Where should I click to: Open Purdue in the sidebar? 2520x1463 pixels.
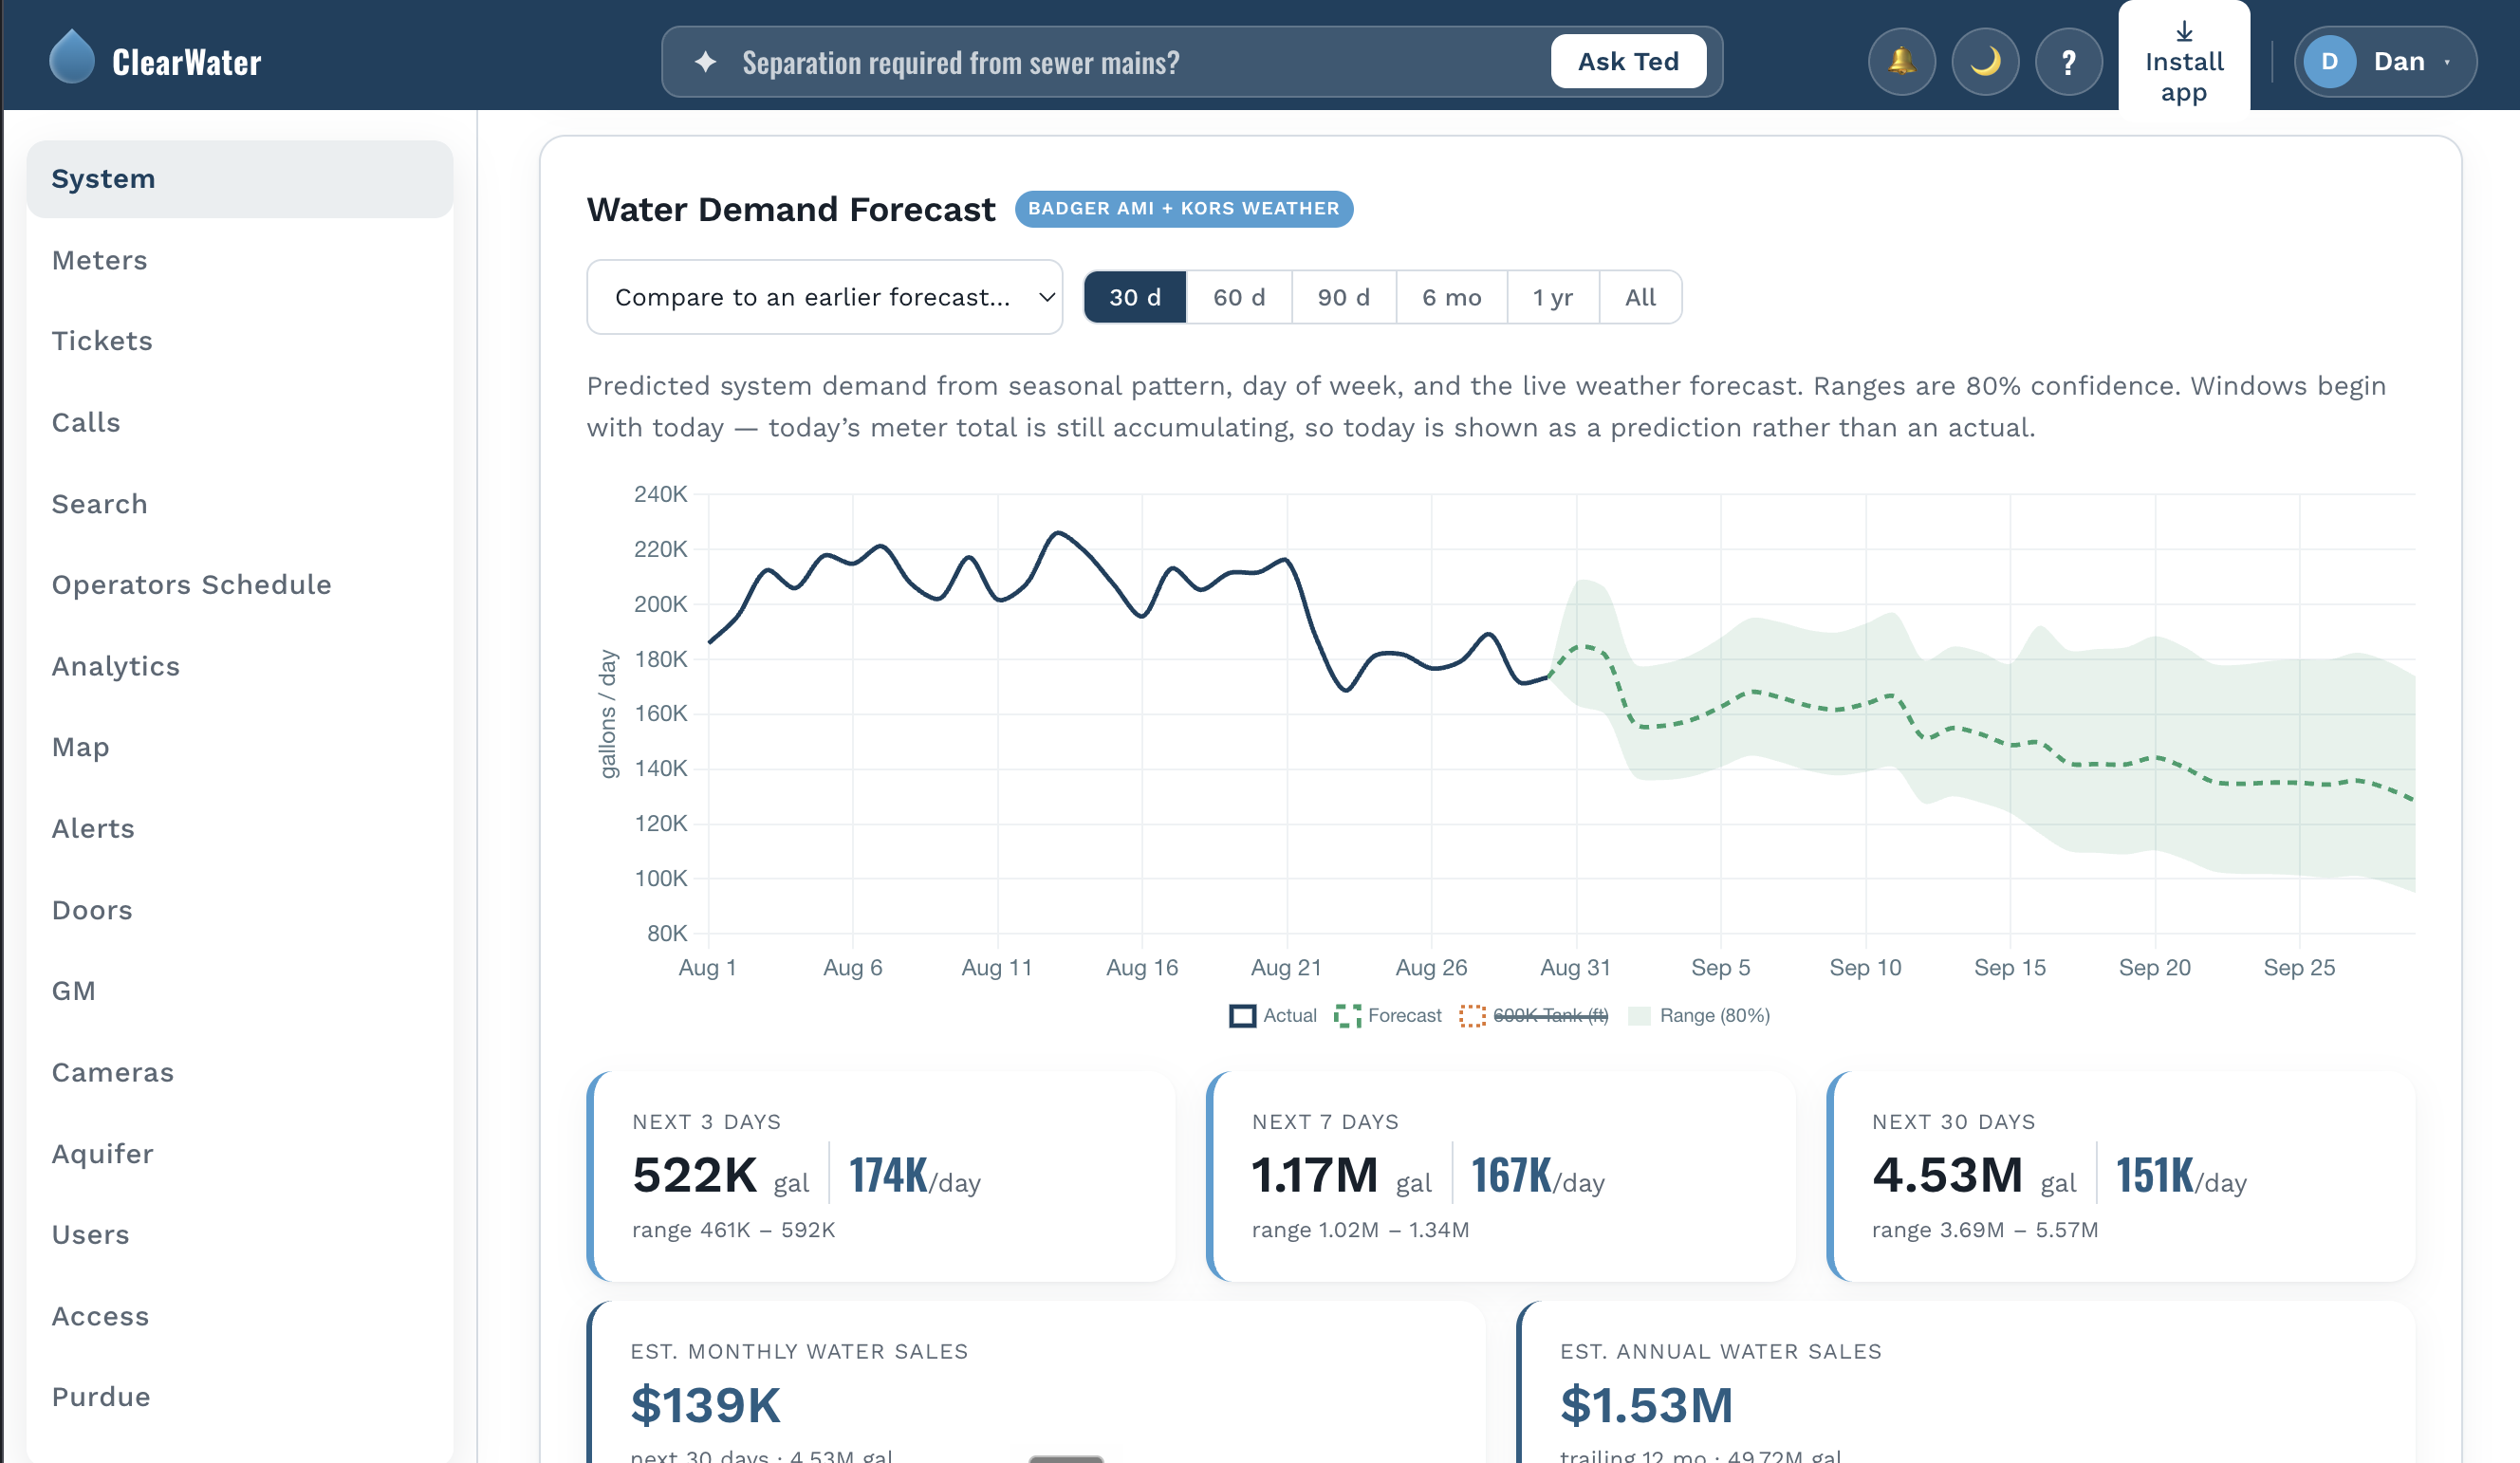pyautogui.click(x=240, y=1397)
